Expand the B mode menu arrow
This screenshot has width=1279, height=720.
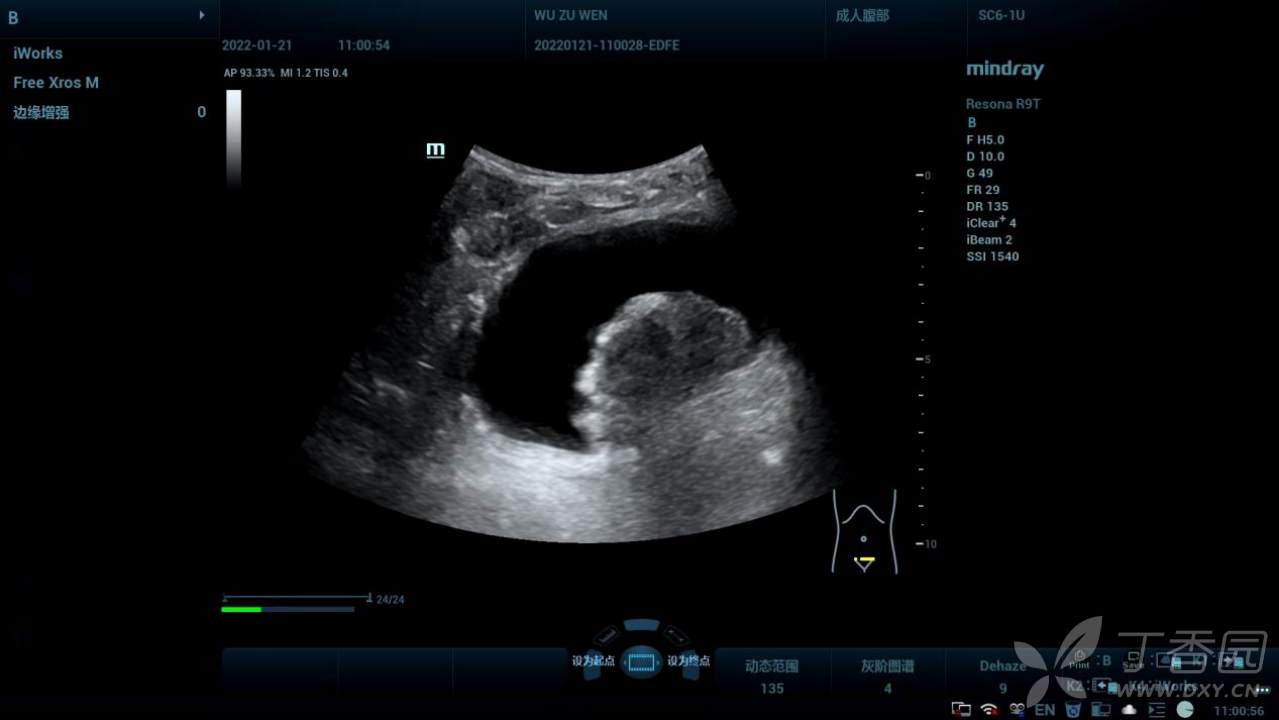(202, 16)
